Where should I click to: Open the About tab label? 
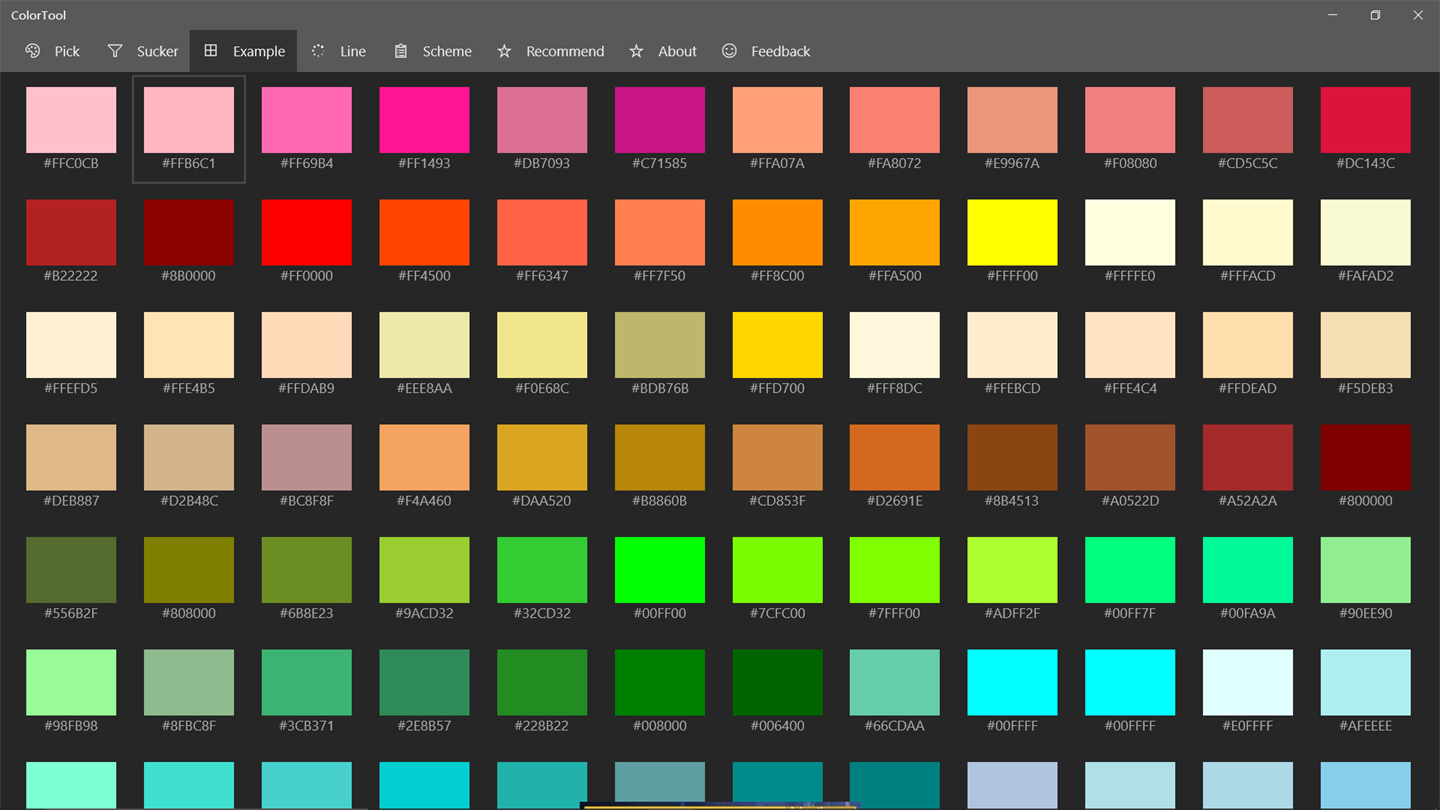[x=677, y=51]
